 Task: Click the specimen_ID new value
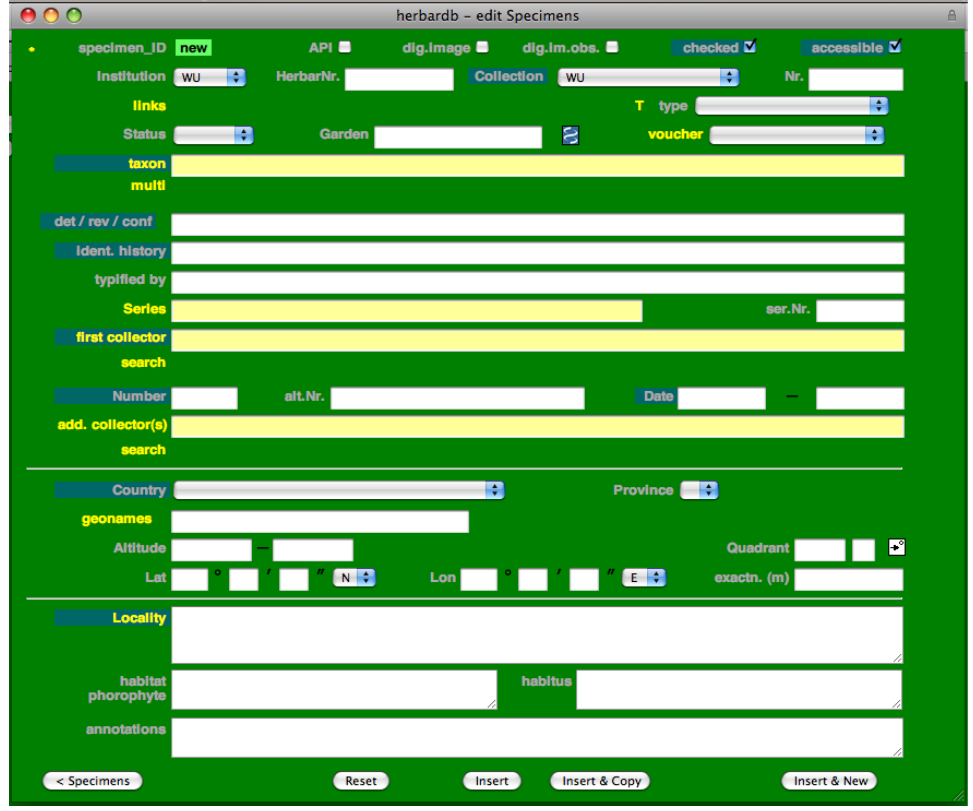point(194,48)
